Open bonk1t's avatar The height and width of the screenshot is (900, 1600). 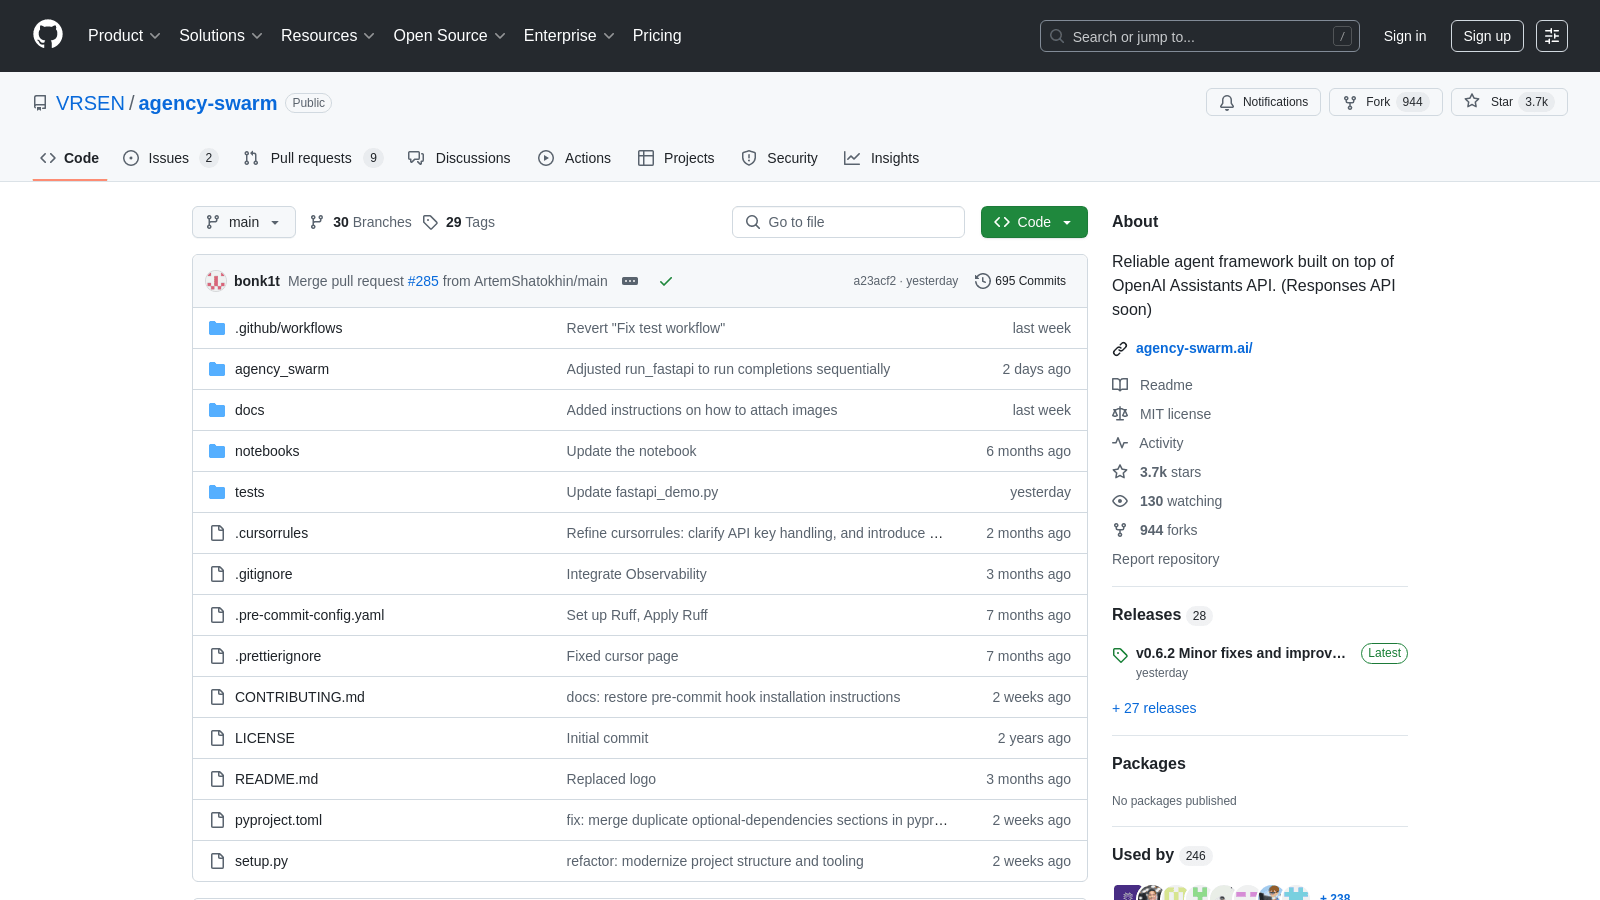tap(216, 281)
